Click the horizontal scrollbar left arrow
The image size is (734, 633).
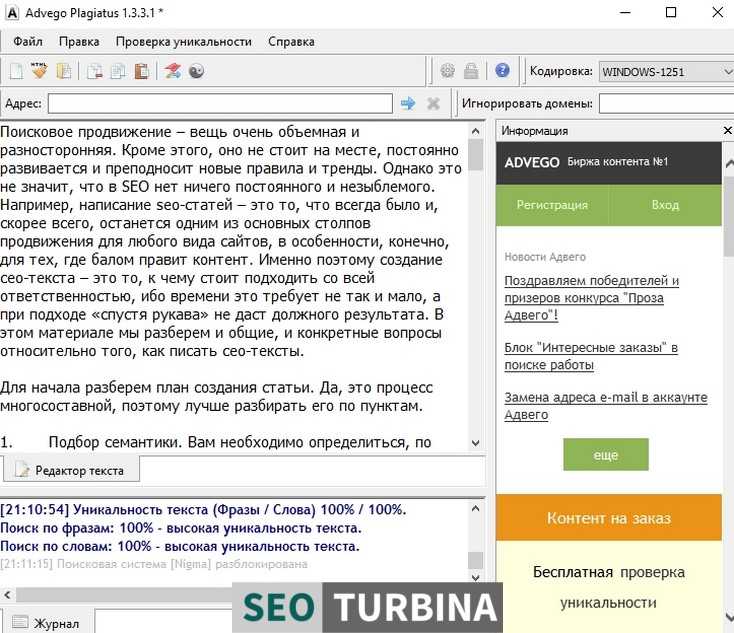(x=7, y=595)
